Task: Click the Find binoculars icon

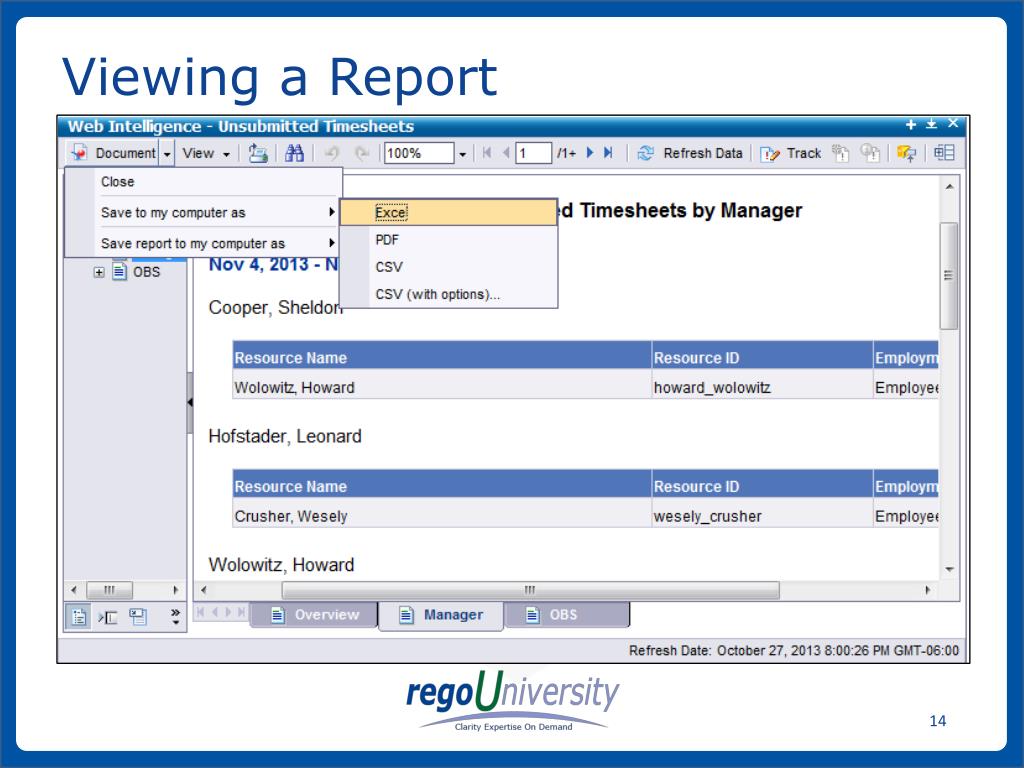Action: coord(295,153)
